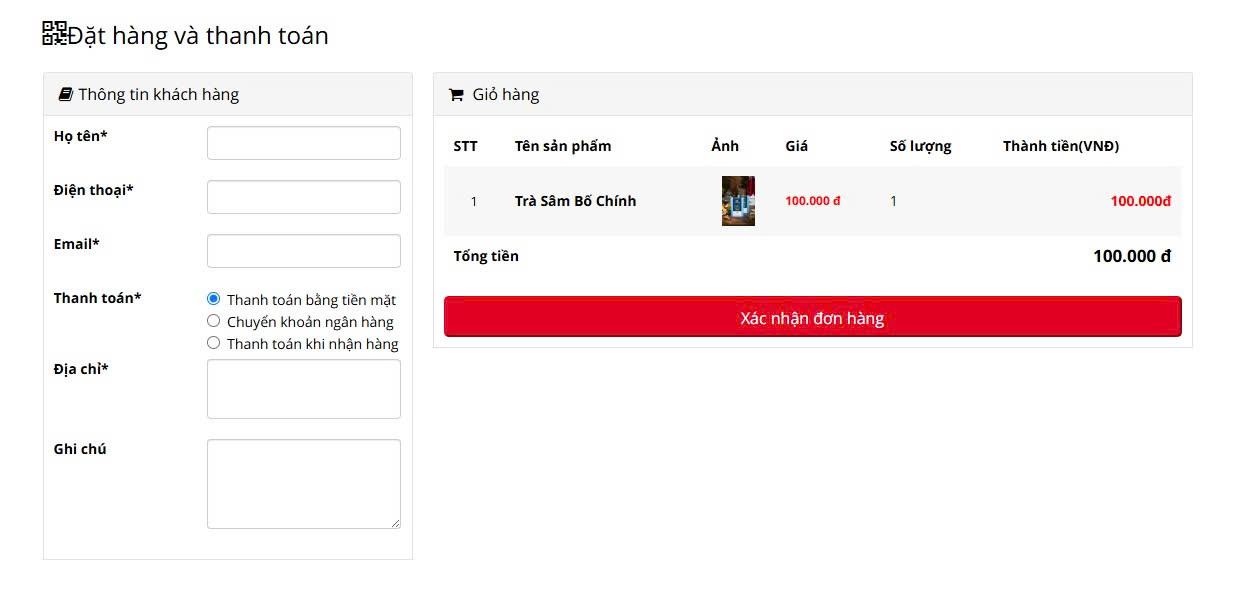Click the Tên sản phẩm column header
This screenshot has width=1236, height=591.
click(x=563, y=146)
